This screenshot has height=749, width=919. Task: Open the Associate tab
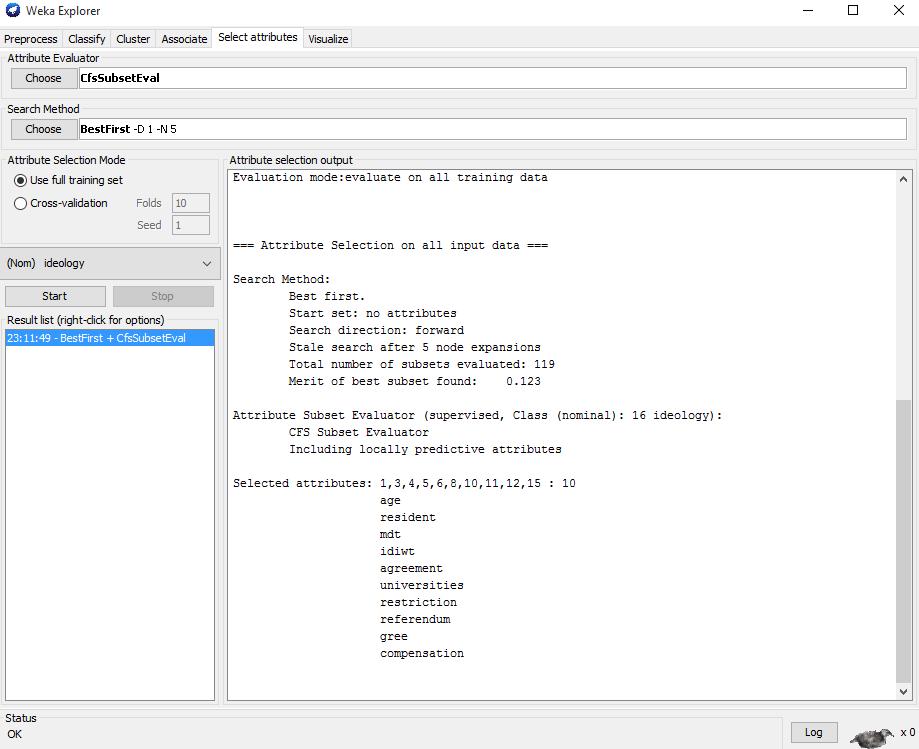click(x=184, y=39)
